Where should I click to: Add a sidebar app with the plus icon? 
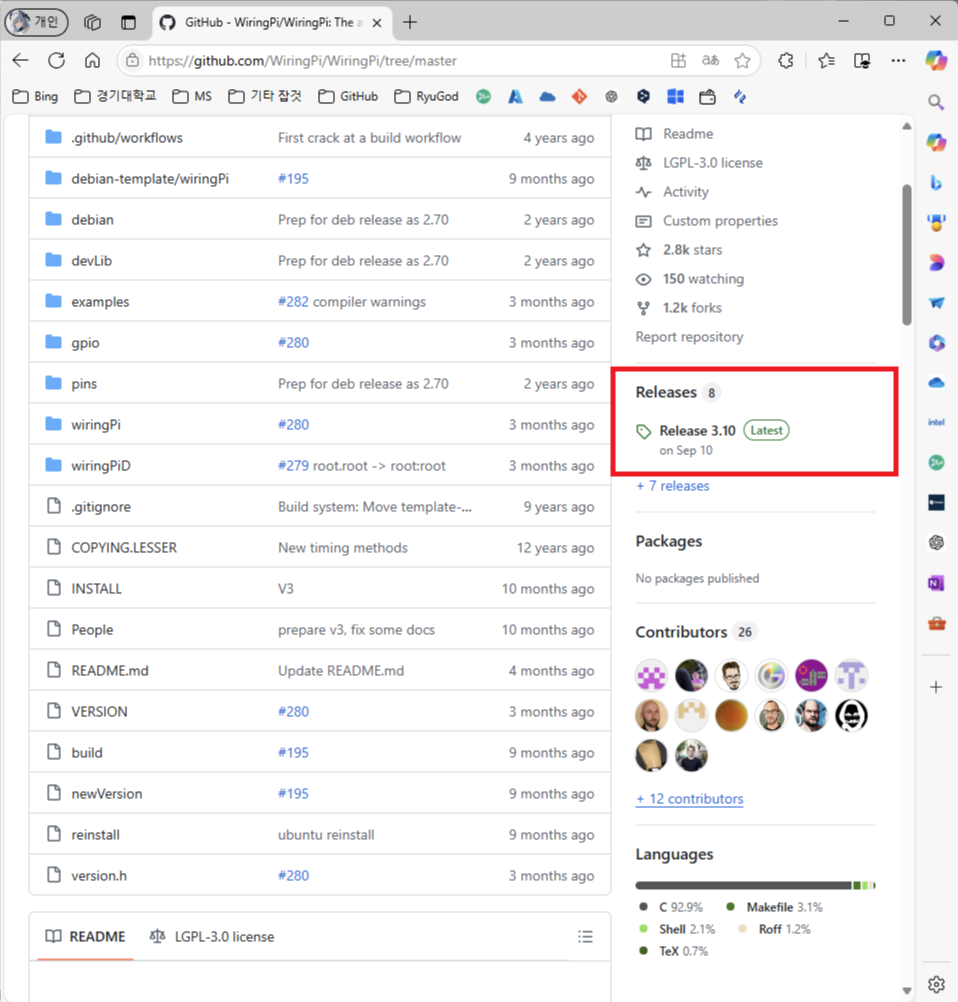(x=936, y=687)
